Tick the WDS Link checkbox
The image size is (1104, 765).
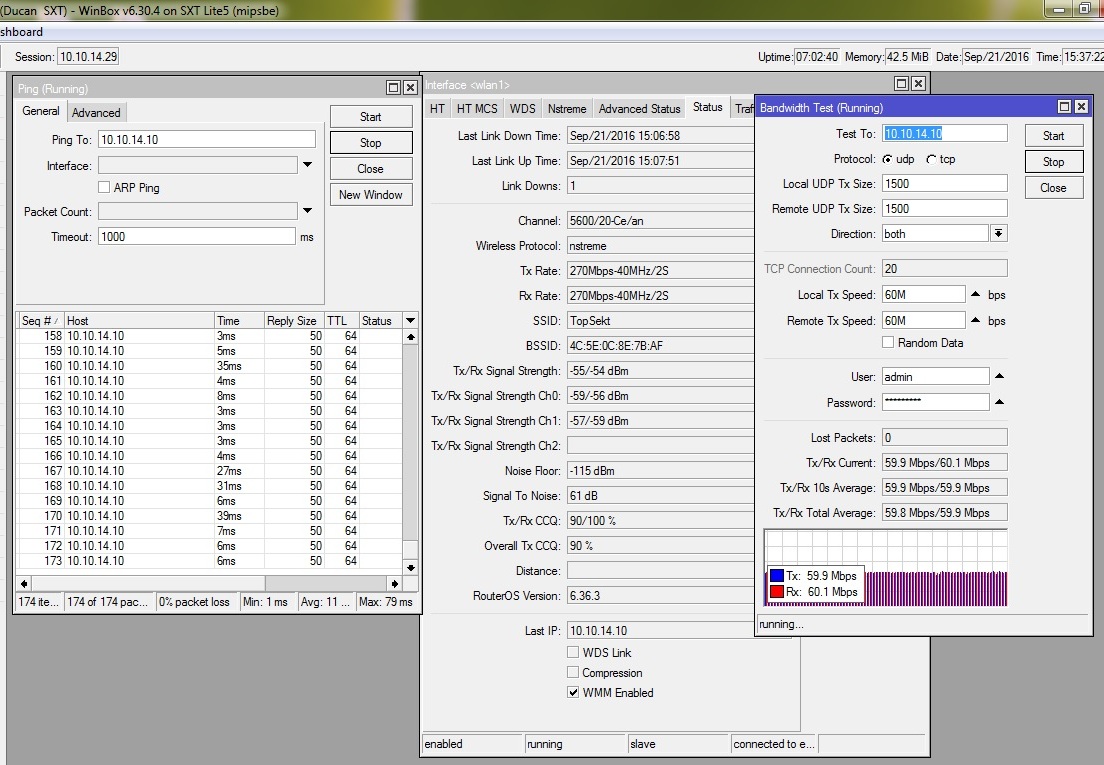pyautogui.click(x=573, y=652)
